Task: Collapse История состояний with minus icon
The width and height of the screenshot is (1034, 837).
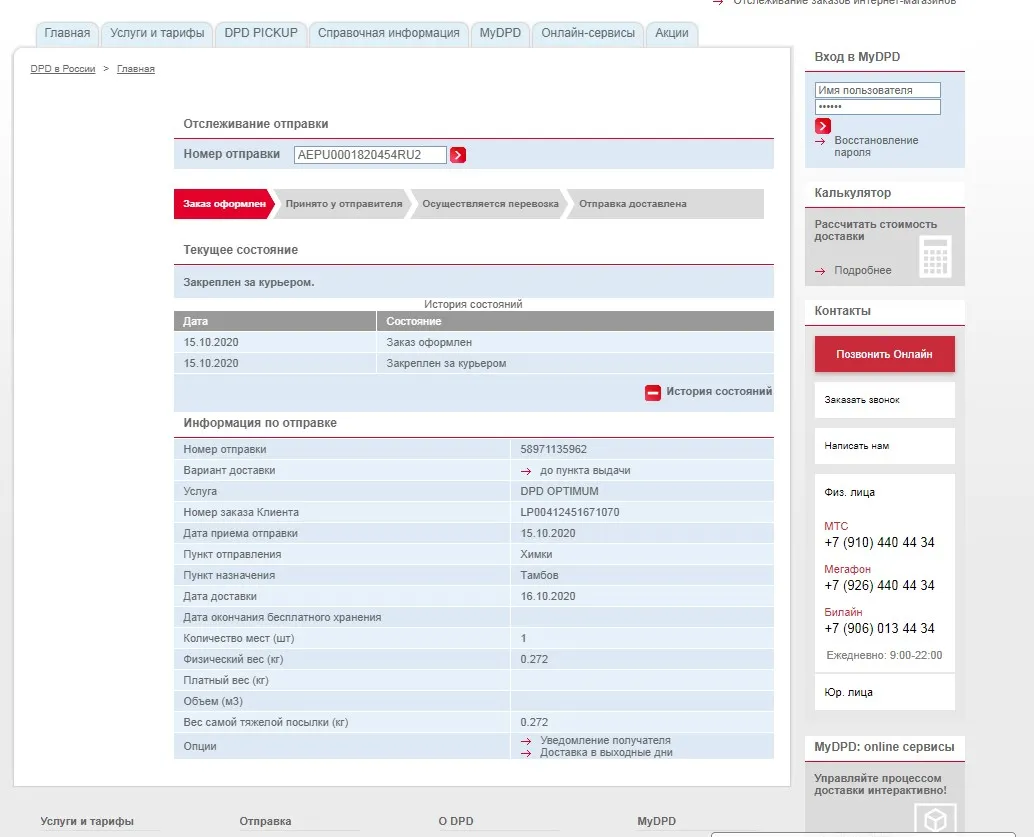Action: tap(652, 392)
